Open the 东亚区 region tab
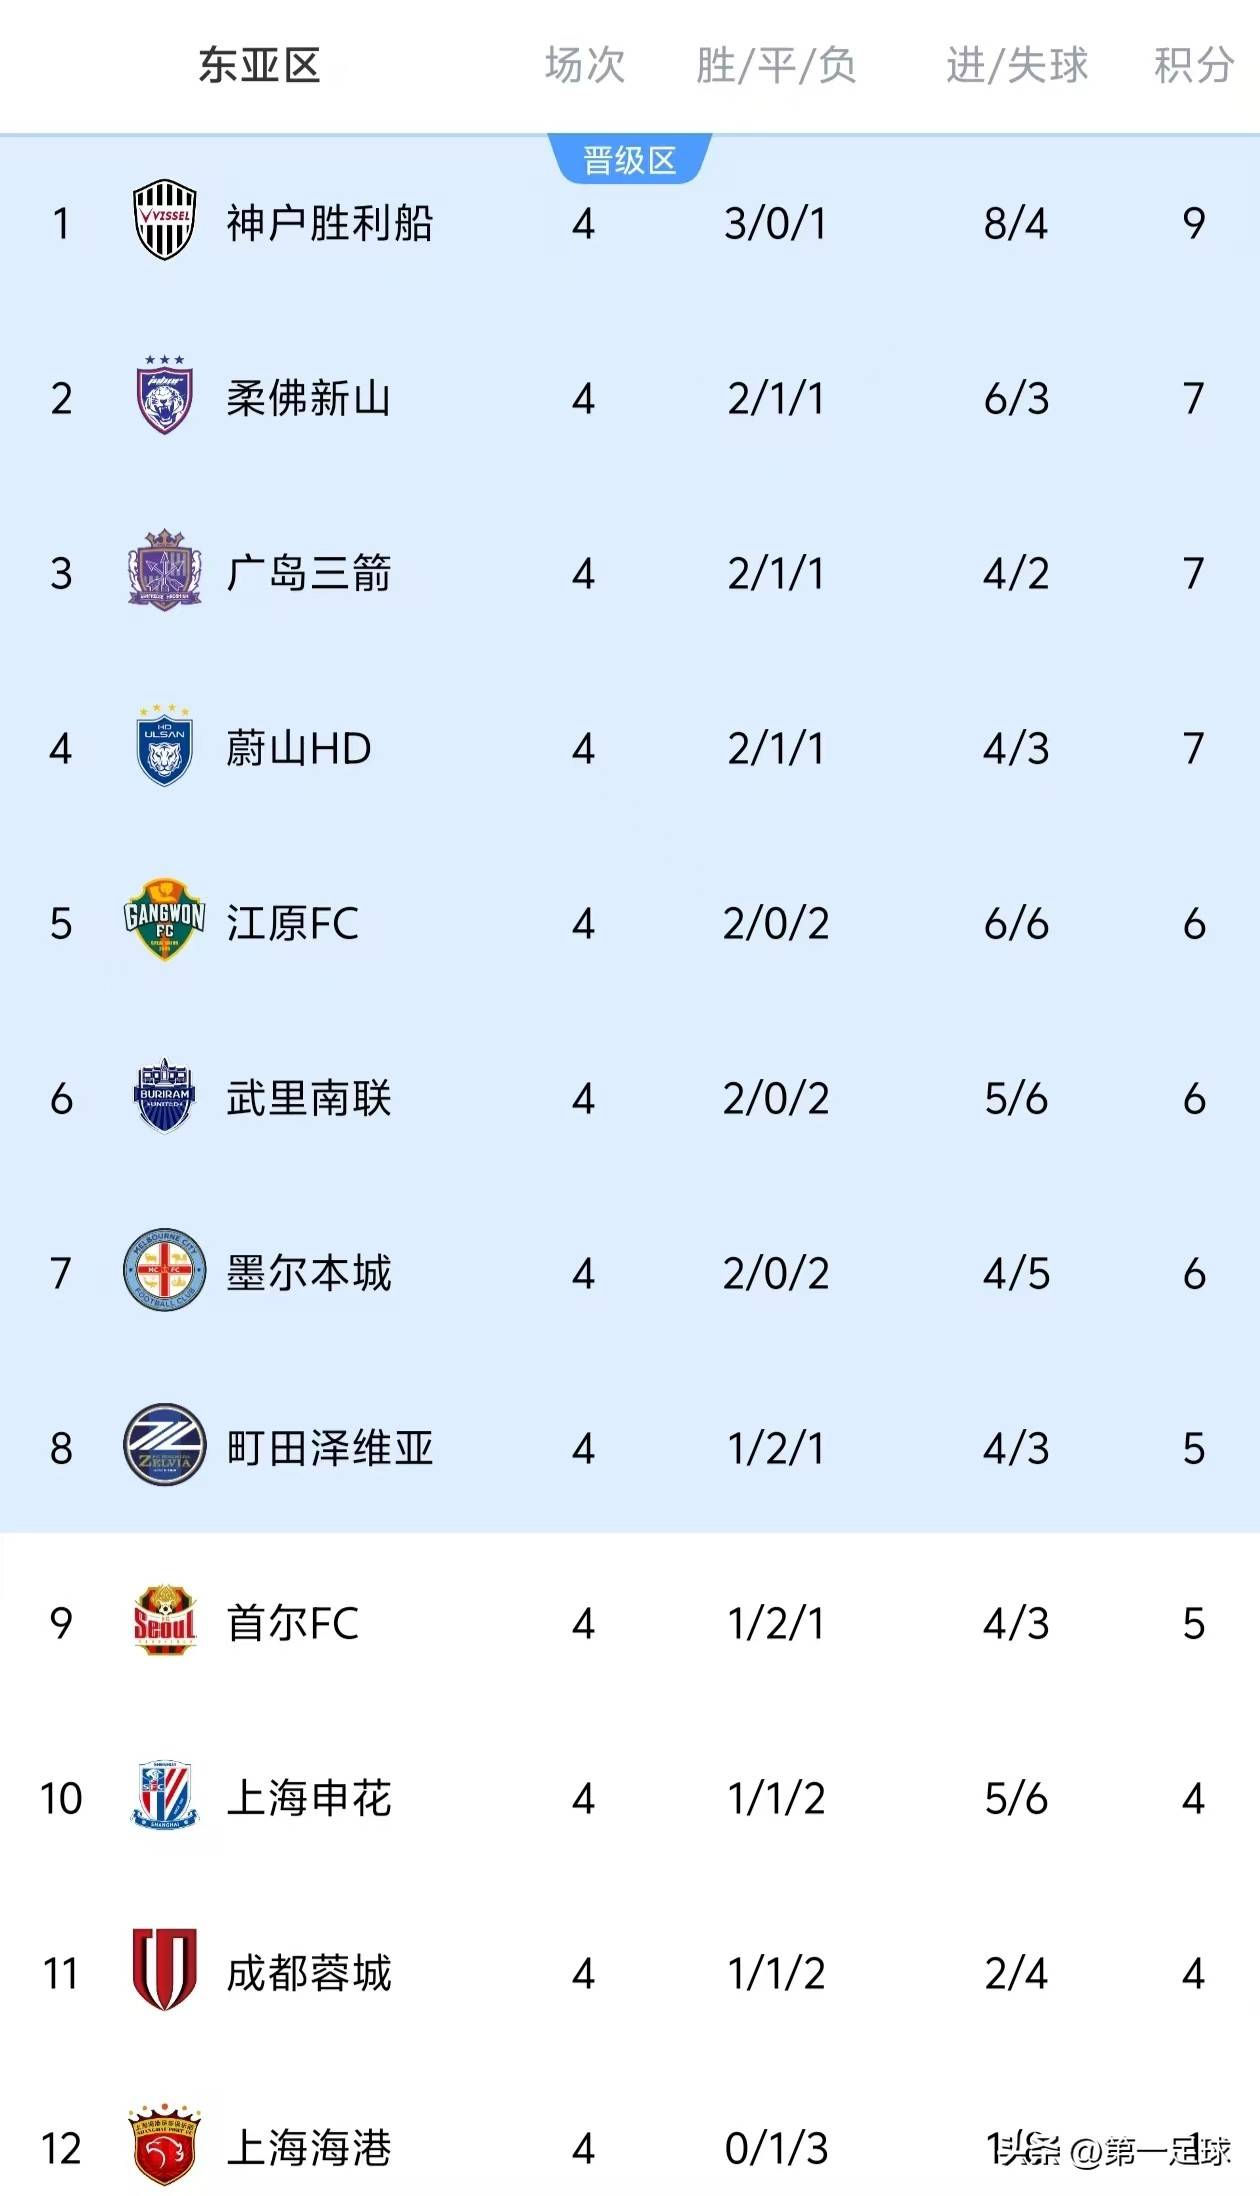The height and width of the screenshot is (2196, 1260). [259, 66]
